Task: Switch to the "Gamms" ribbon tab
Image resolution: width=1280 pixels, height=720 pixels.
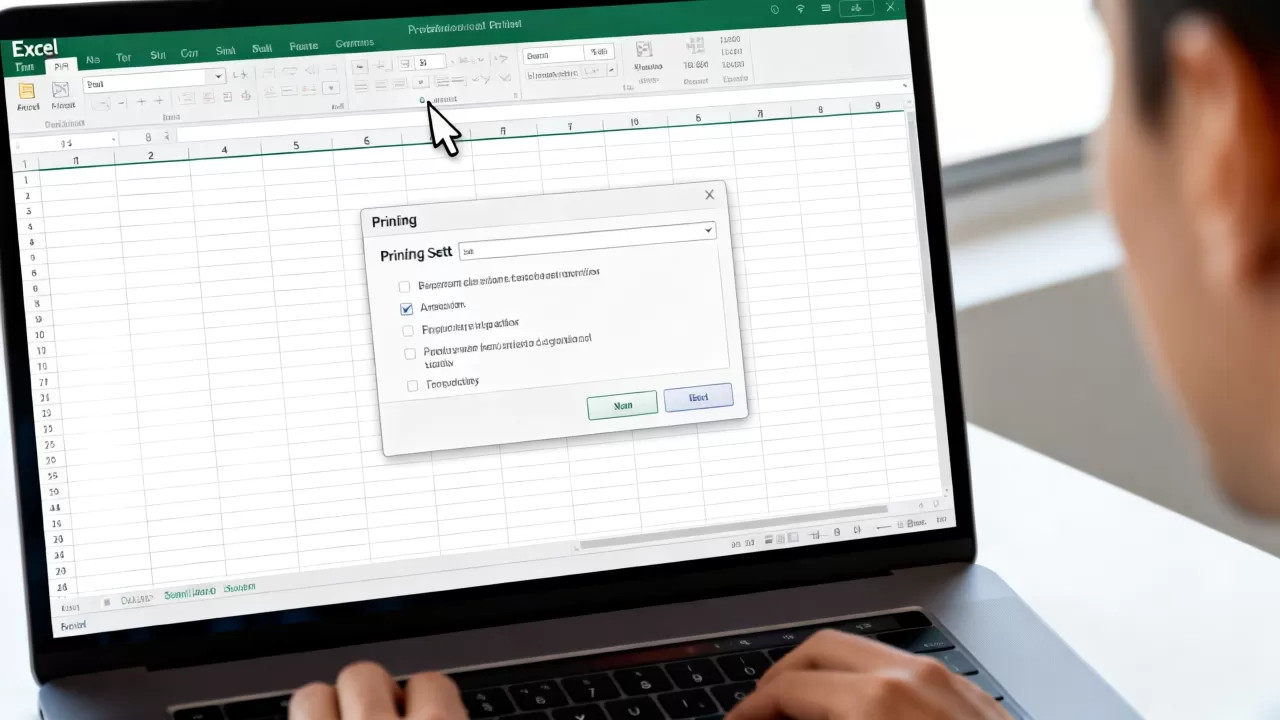Action: (x=354, y=44)
